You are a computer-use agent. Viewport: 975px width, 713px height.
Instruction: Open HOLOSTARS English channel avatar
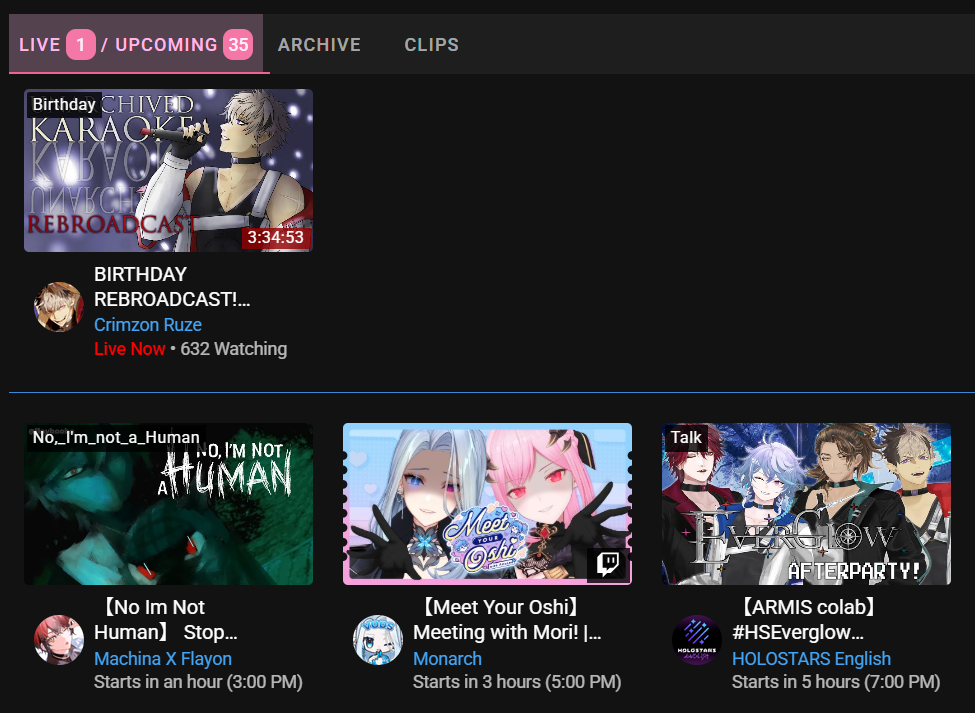(696, 640)
